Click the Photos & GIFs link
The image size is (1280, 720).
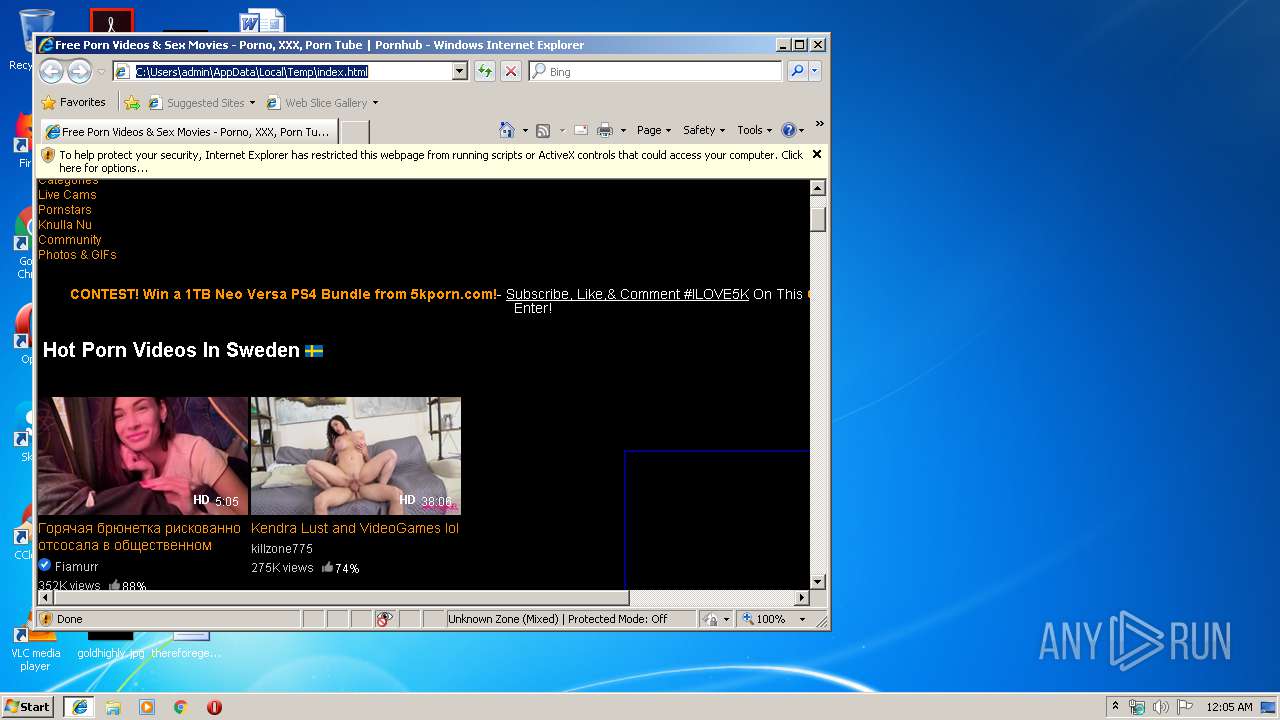coord(77,255)
